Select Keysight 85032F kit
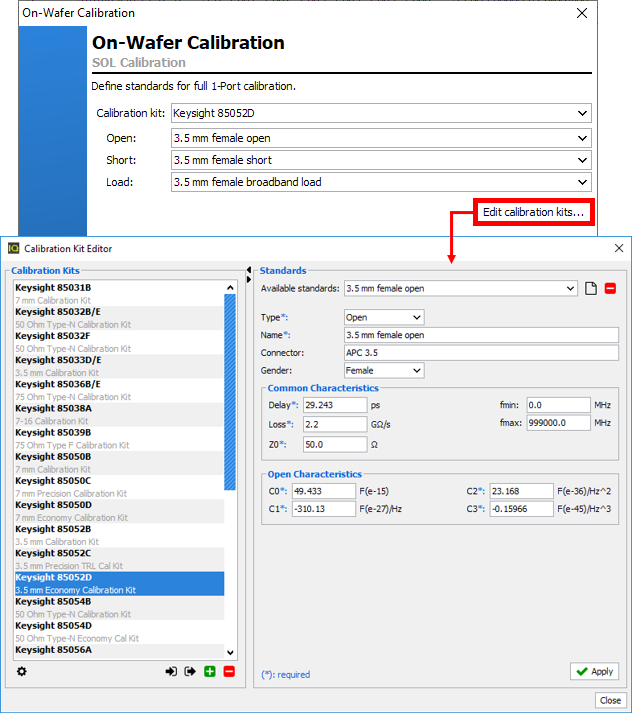632x713 pixels. click(x=119, y=342)
